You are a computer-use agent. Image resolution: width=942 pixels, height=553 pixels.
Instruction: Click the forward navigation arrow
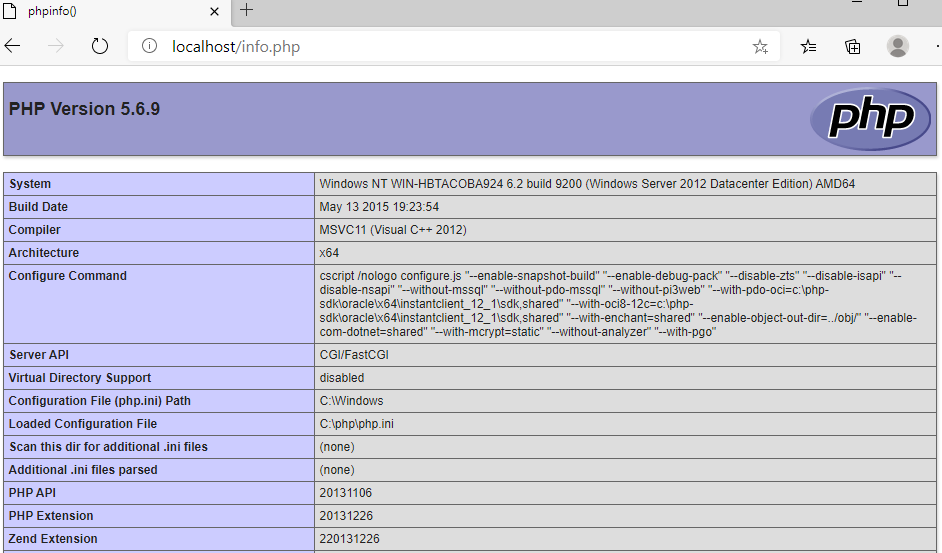[x=56, y=46]
